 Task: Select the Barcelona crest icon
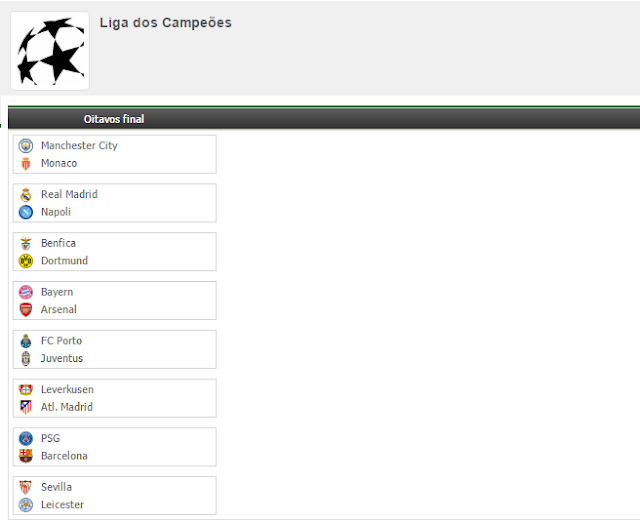(26, 456)
